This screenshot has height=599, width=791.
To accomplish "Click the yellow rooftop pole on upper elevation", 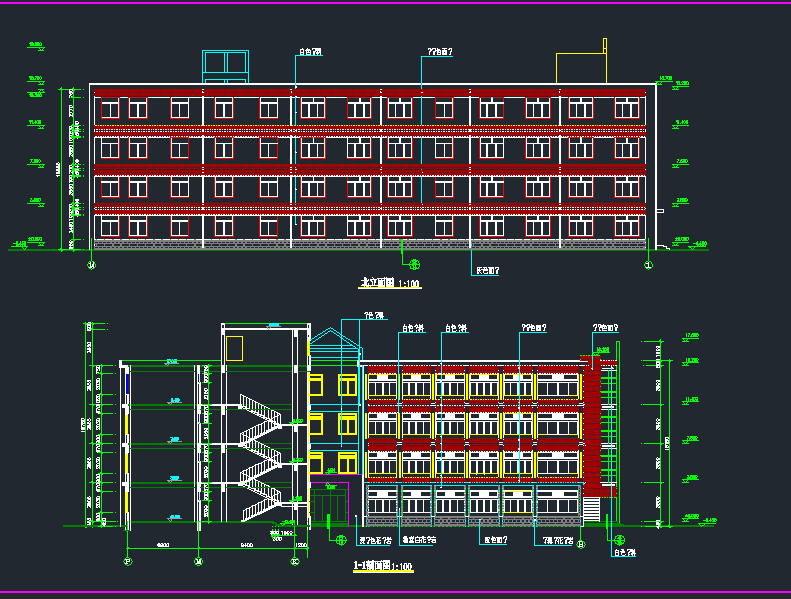I will click(x=605, y=59).
